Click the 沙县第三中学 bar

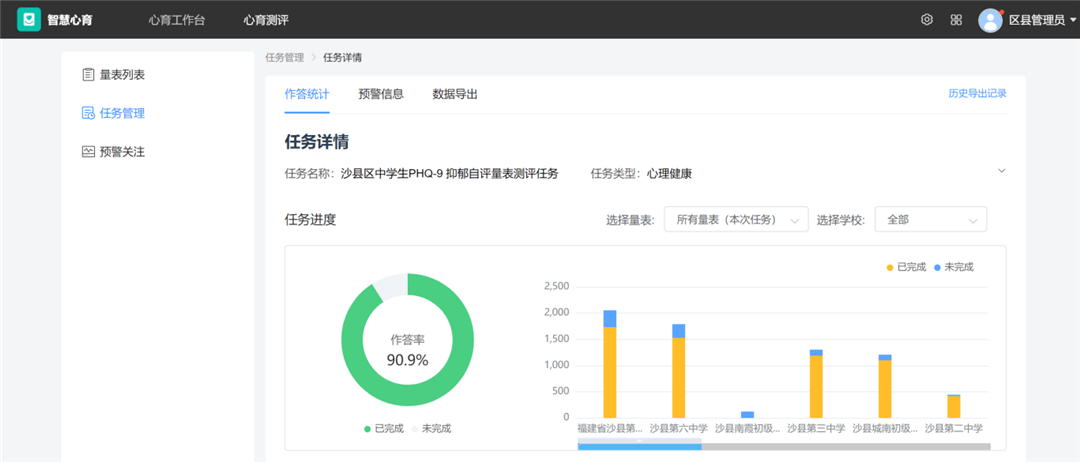[816, 386]
